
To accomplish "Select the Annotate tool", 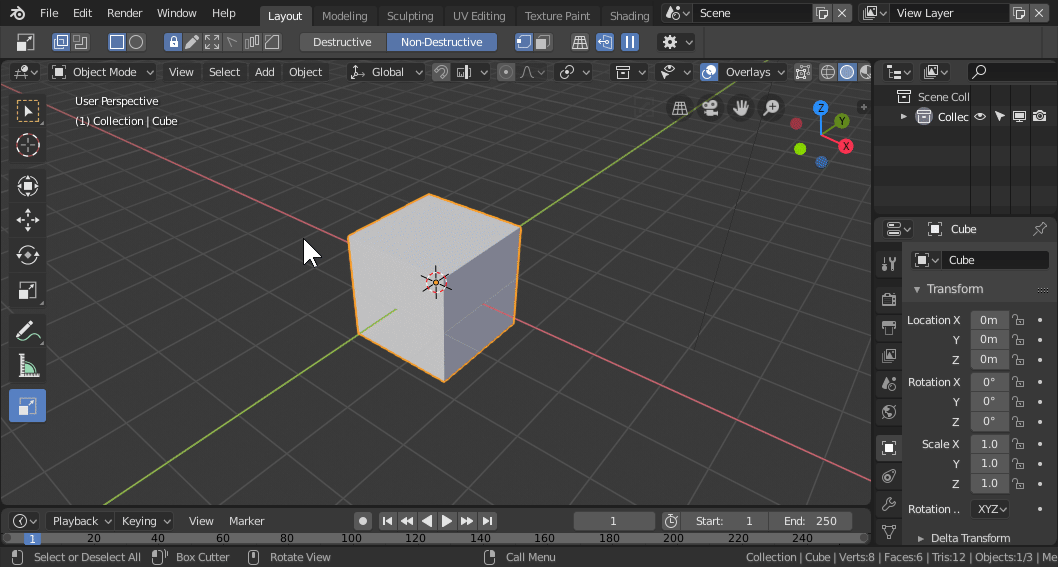I will pyautogui.click(x=28, y=330).
